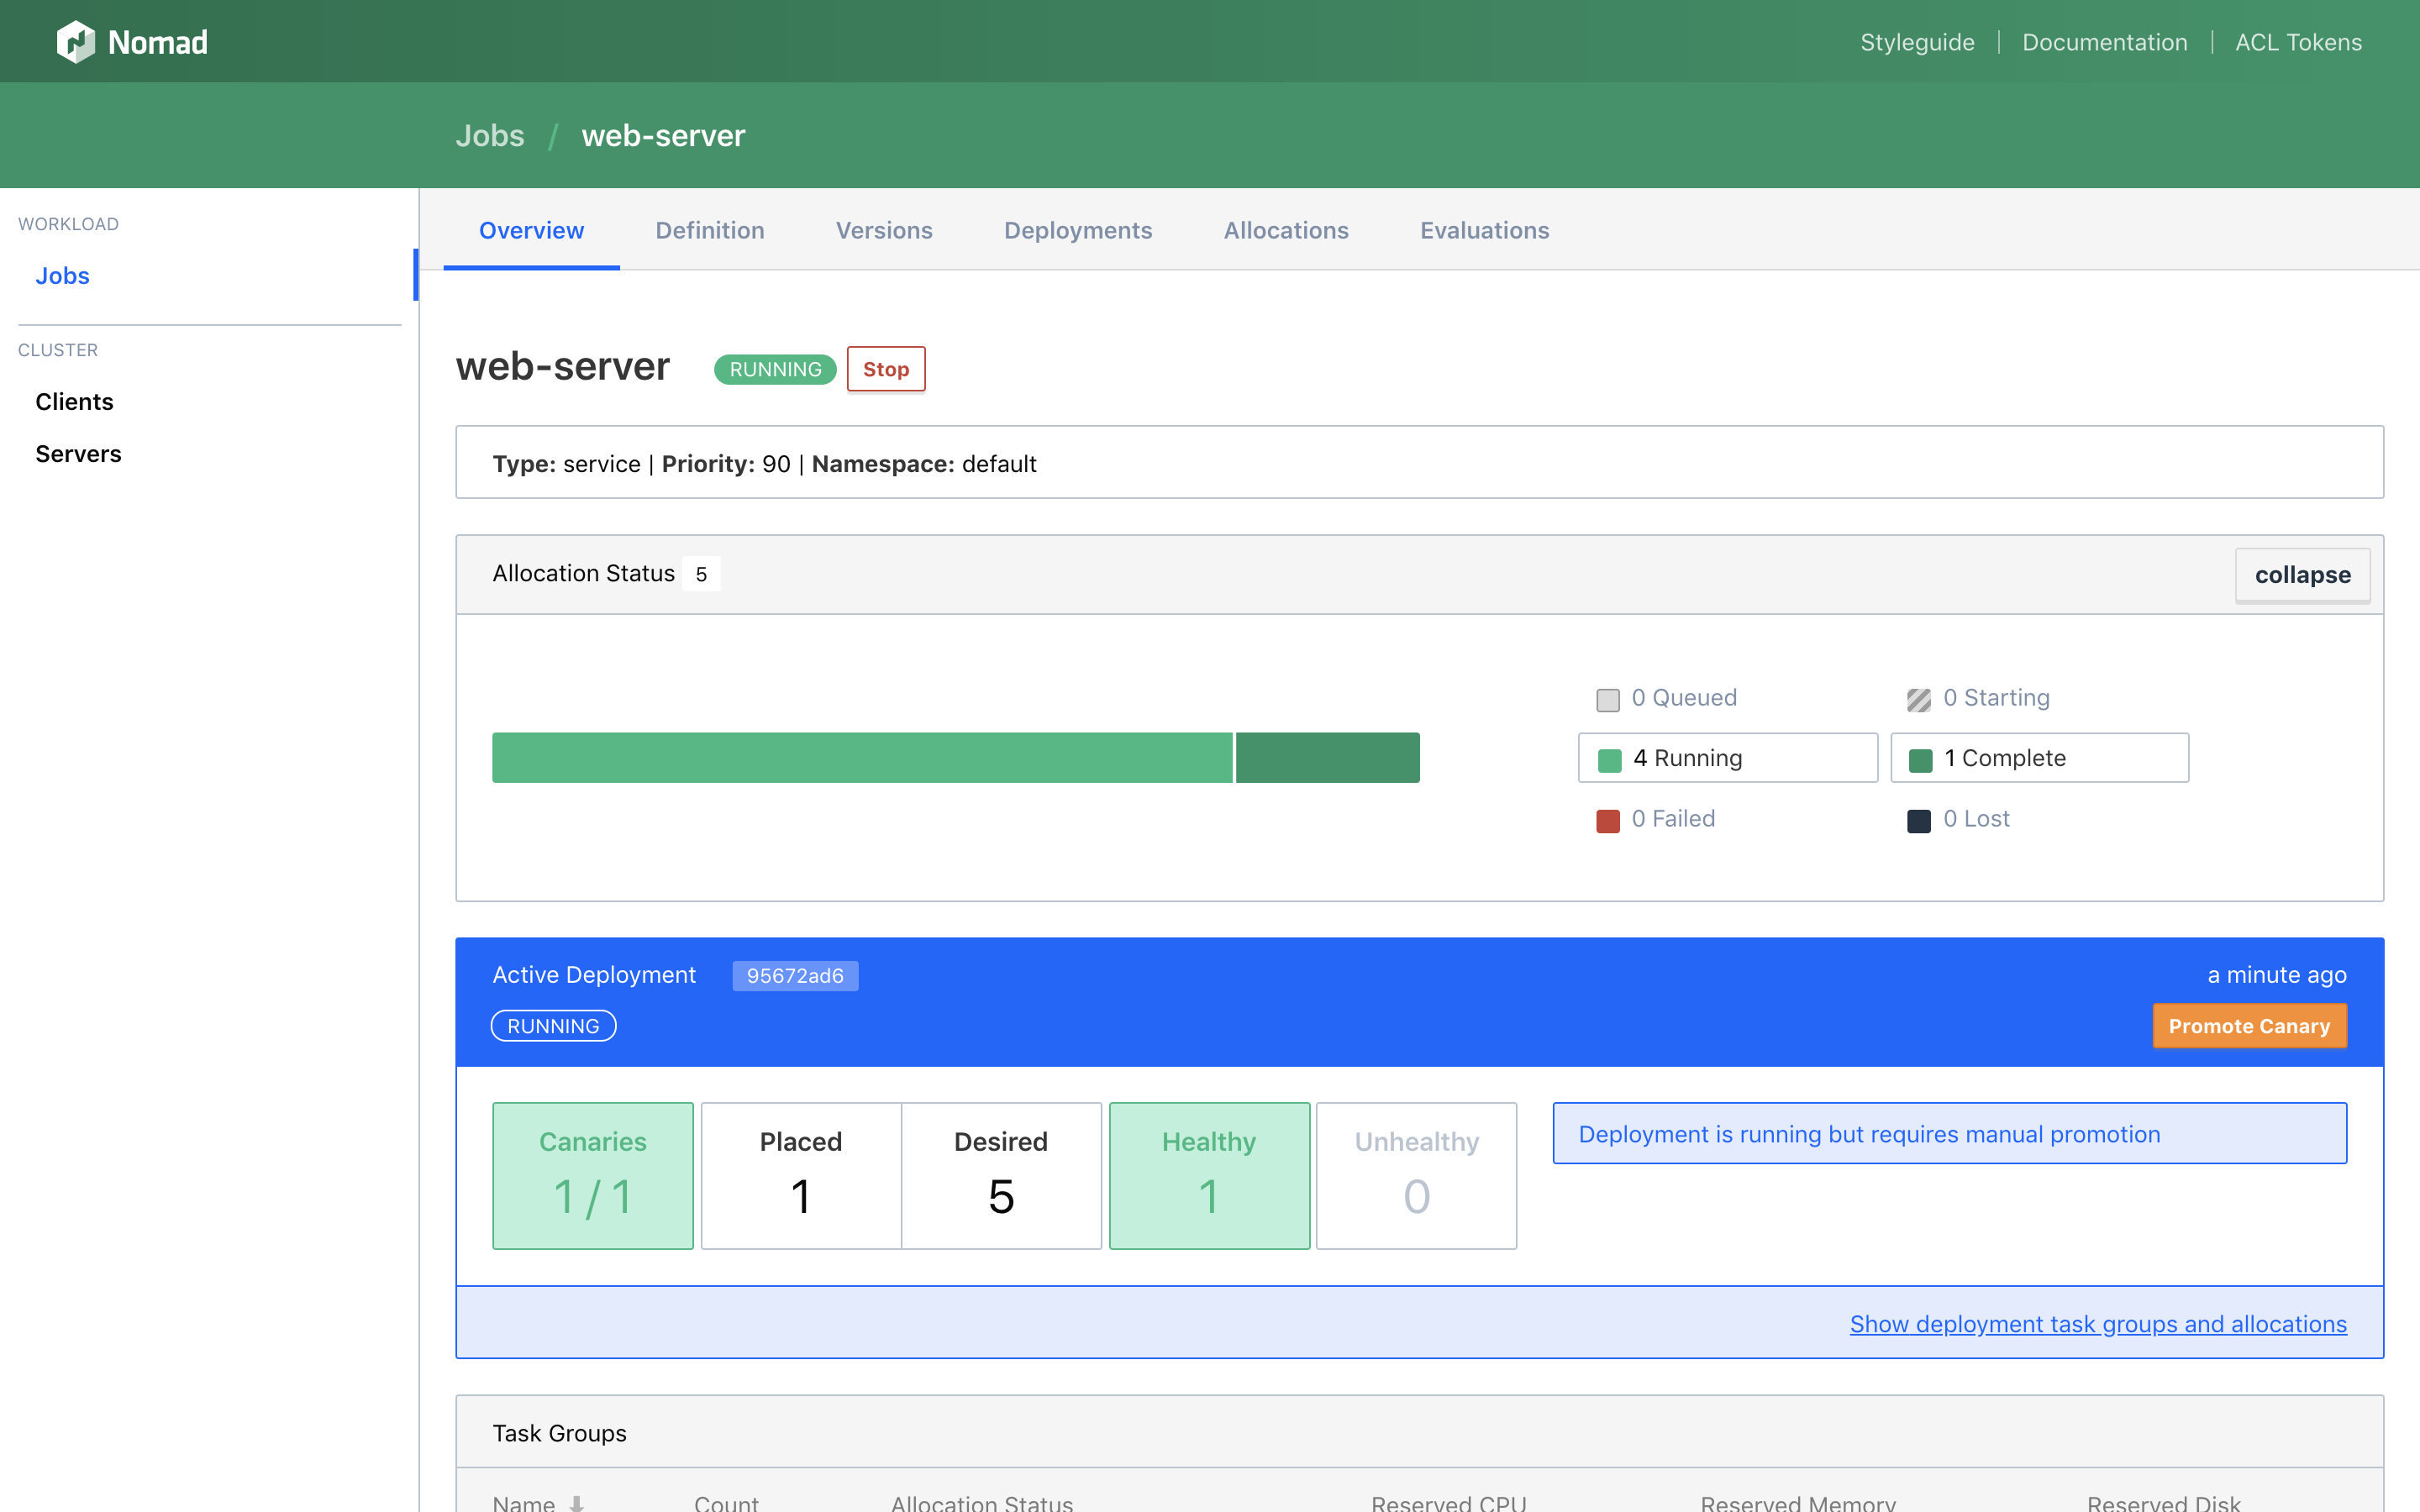
Task: Click the red Failed legend square
Action: coord(1607,821)
